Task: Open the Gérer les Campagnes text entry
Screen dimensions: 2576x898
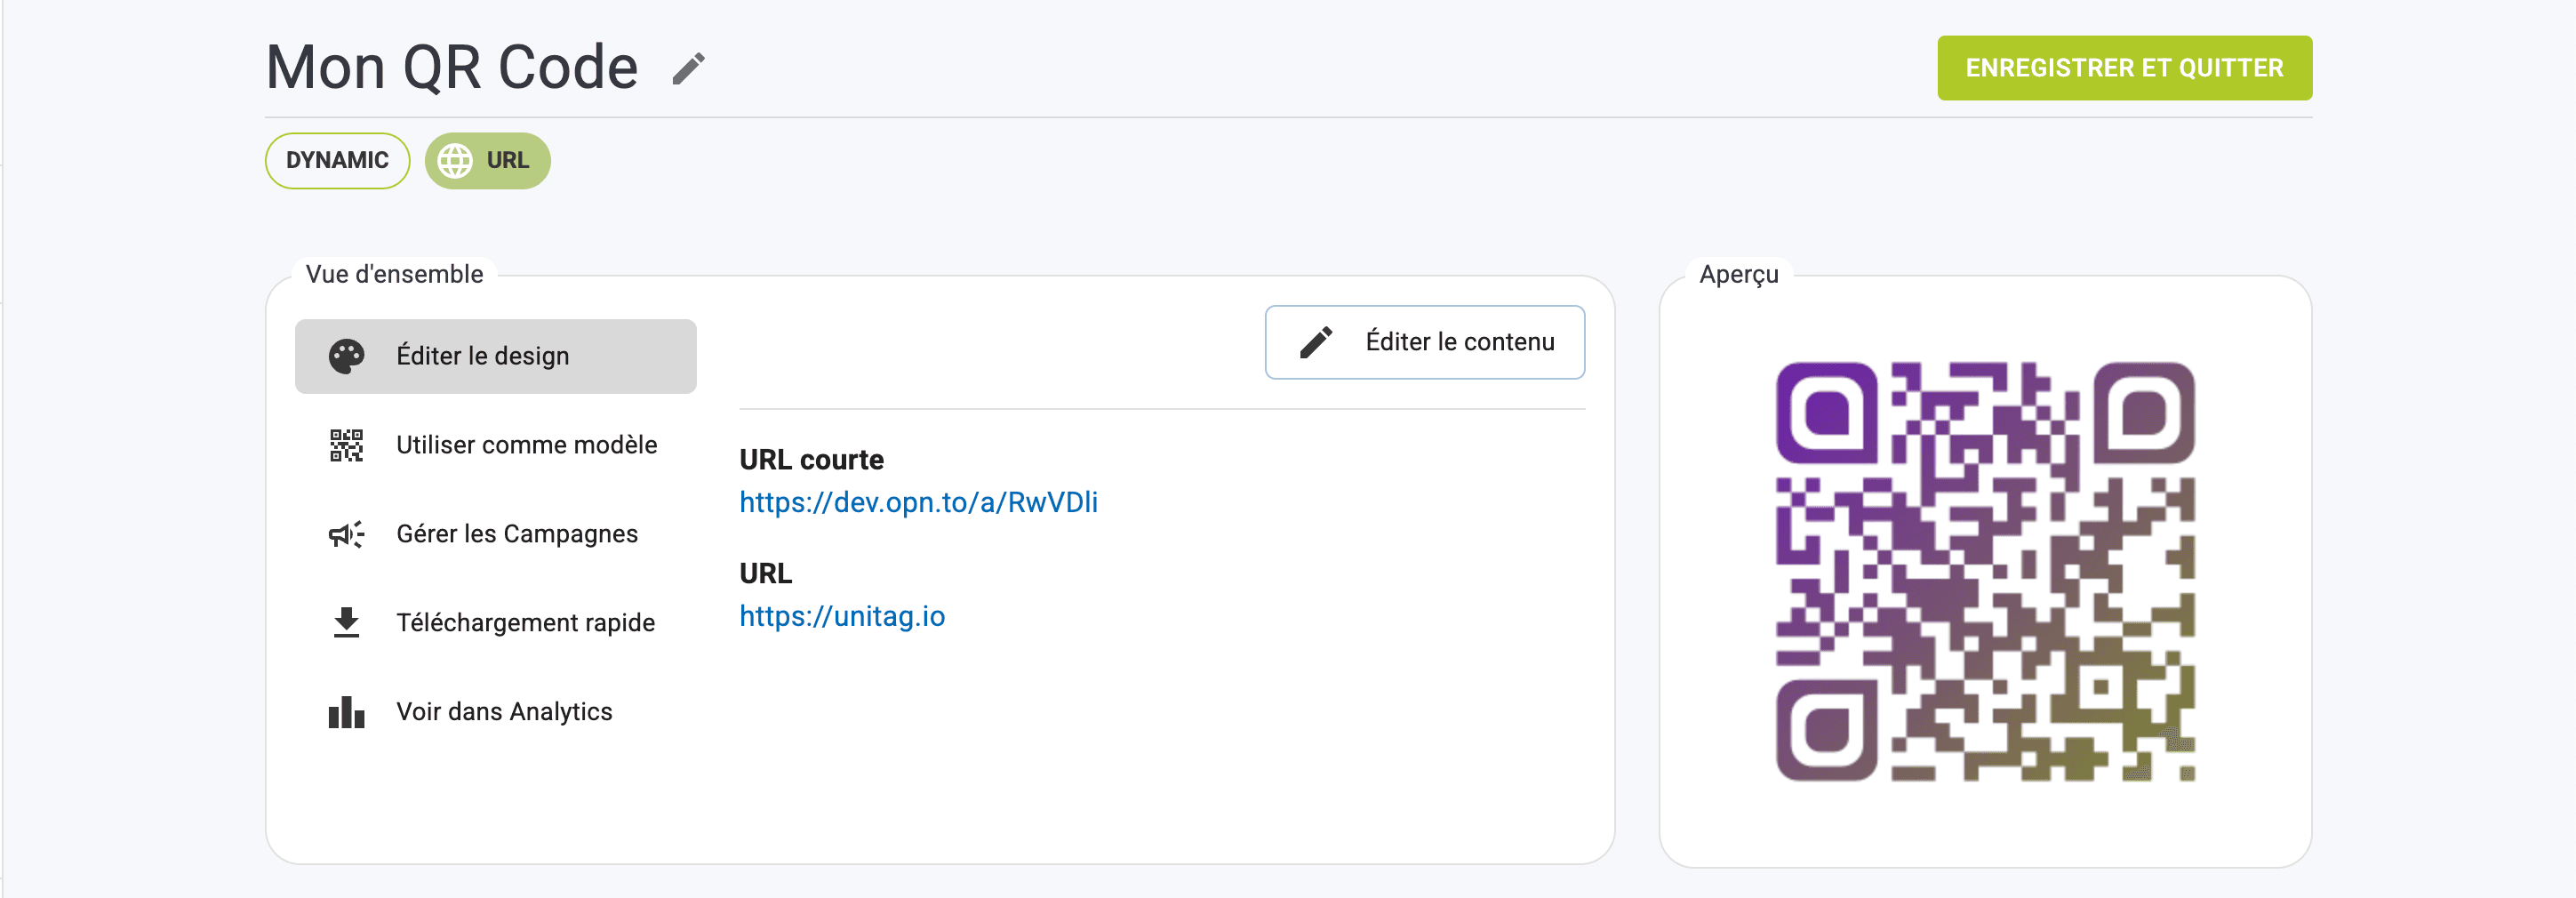Action: point(516,534)
